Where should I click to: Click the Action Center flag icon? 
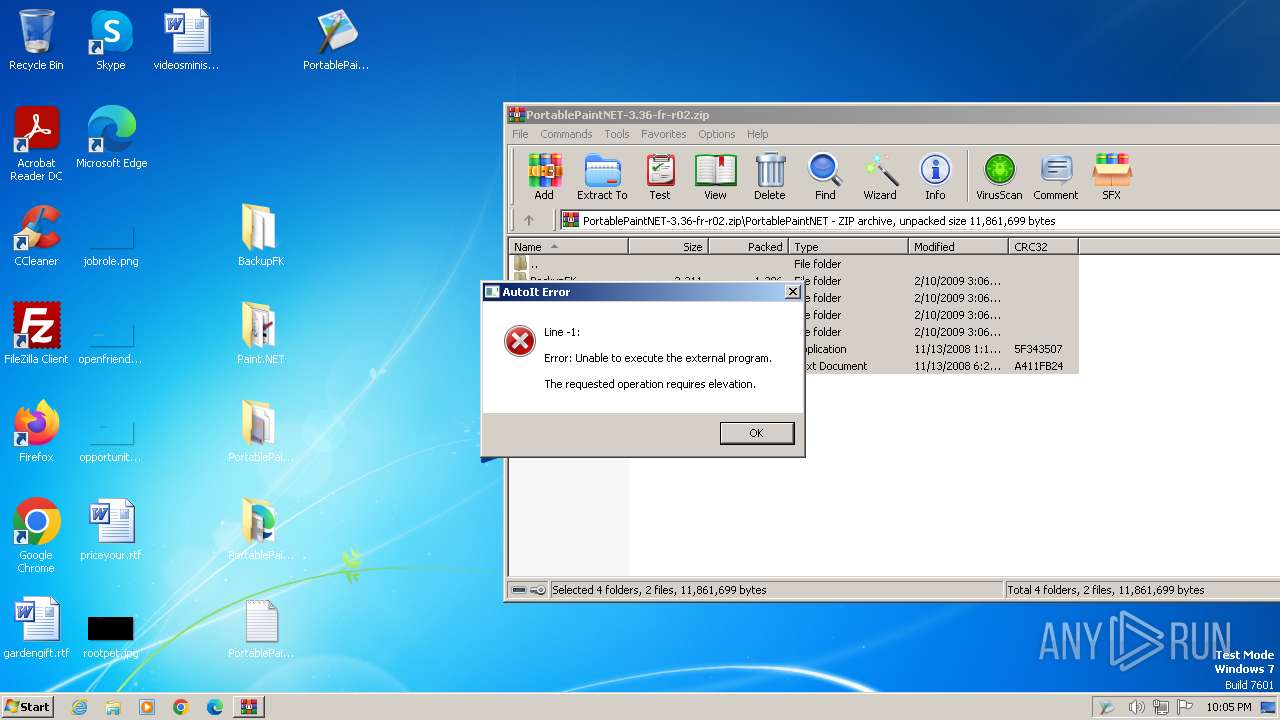coord(1183,707)
